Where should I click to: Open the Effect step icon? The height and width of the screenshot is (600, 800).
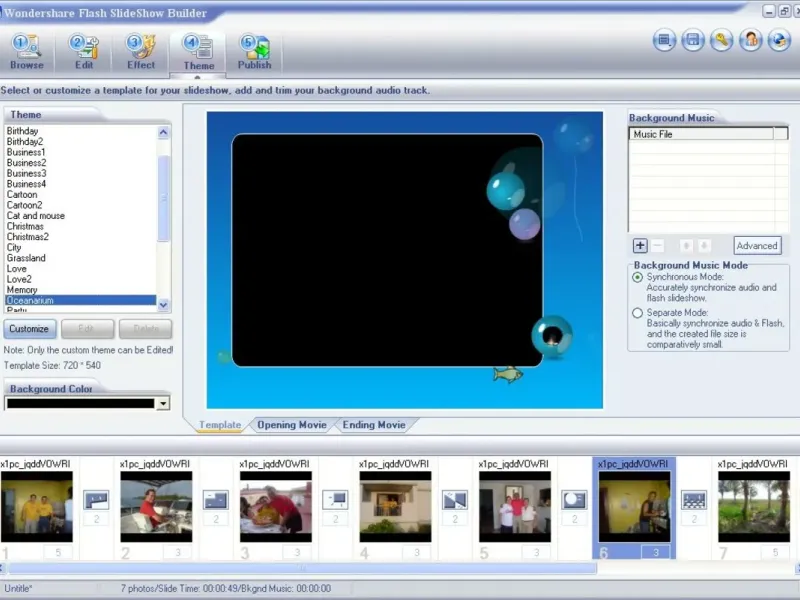141,50
